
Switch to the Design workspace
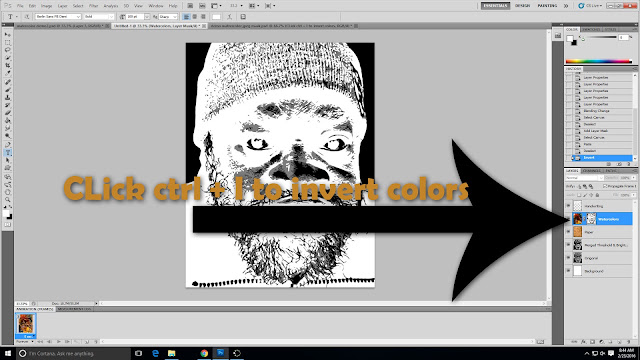522,6
